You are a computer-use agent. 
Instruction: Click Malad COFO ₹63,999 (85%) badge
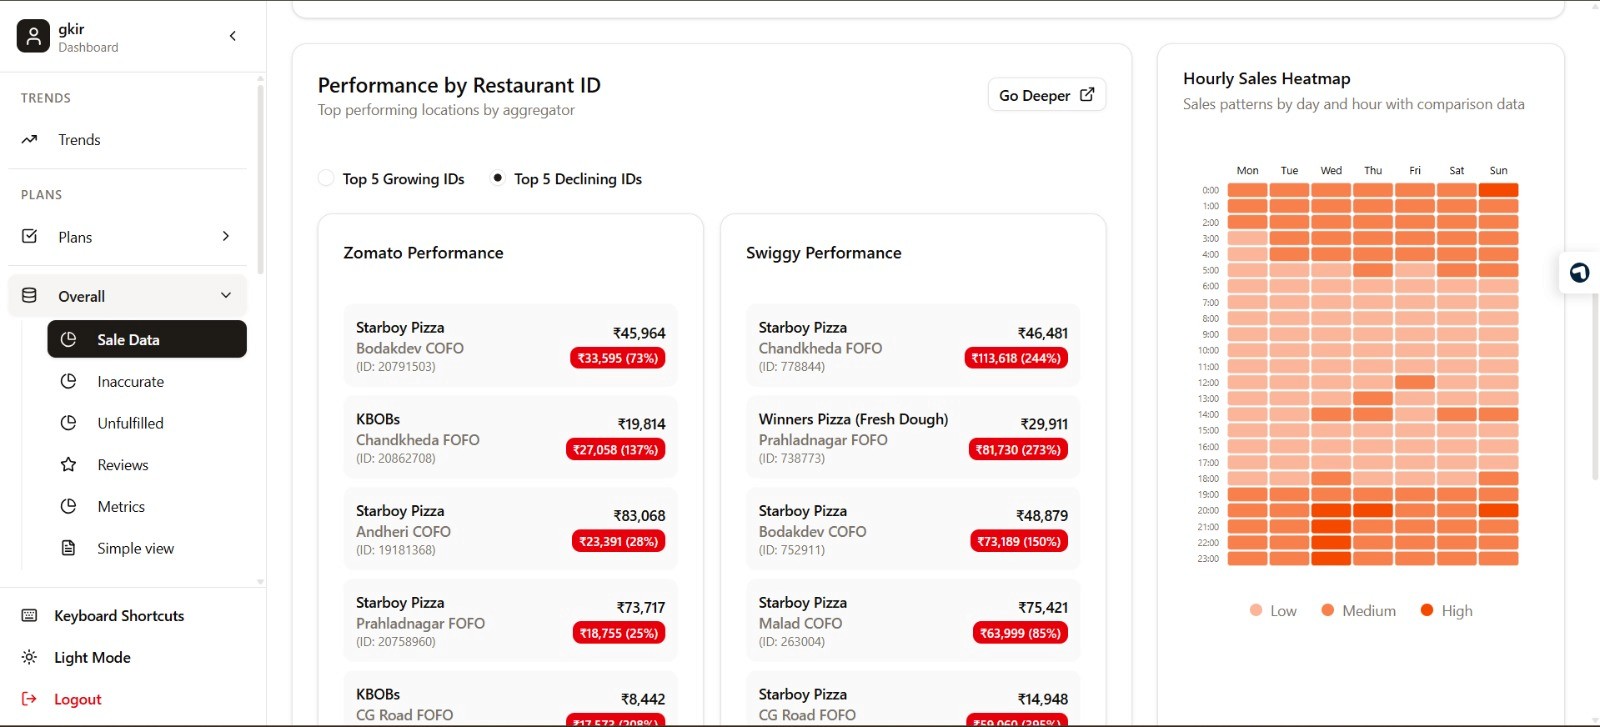(x=1020, y=633)
